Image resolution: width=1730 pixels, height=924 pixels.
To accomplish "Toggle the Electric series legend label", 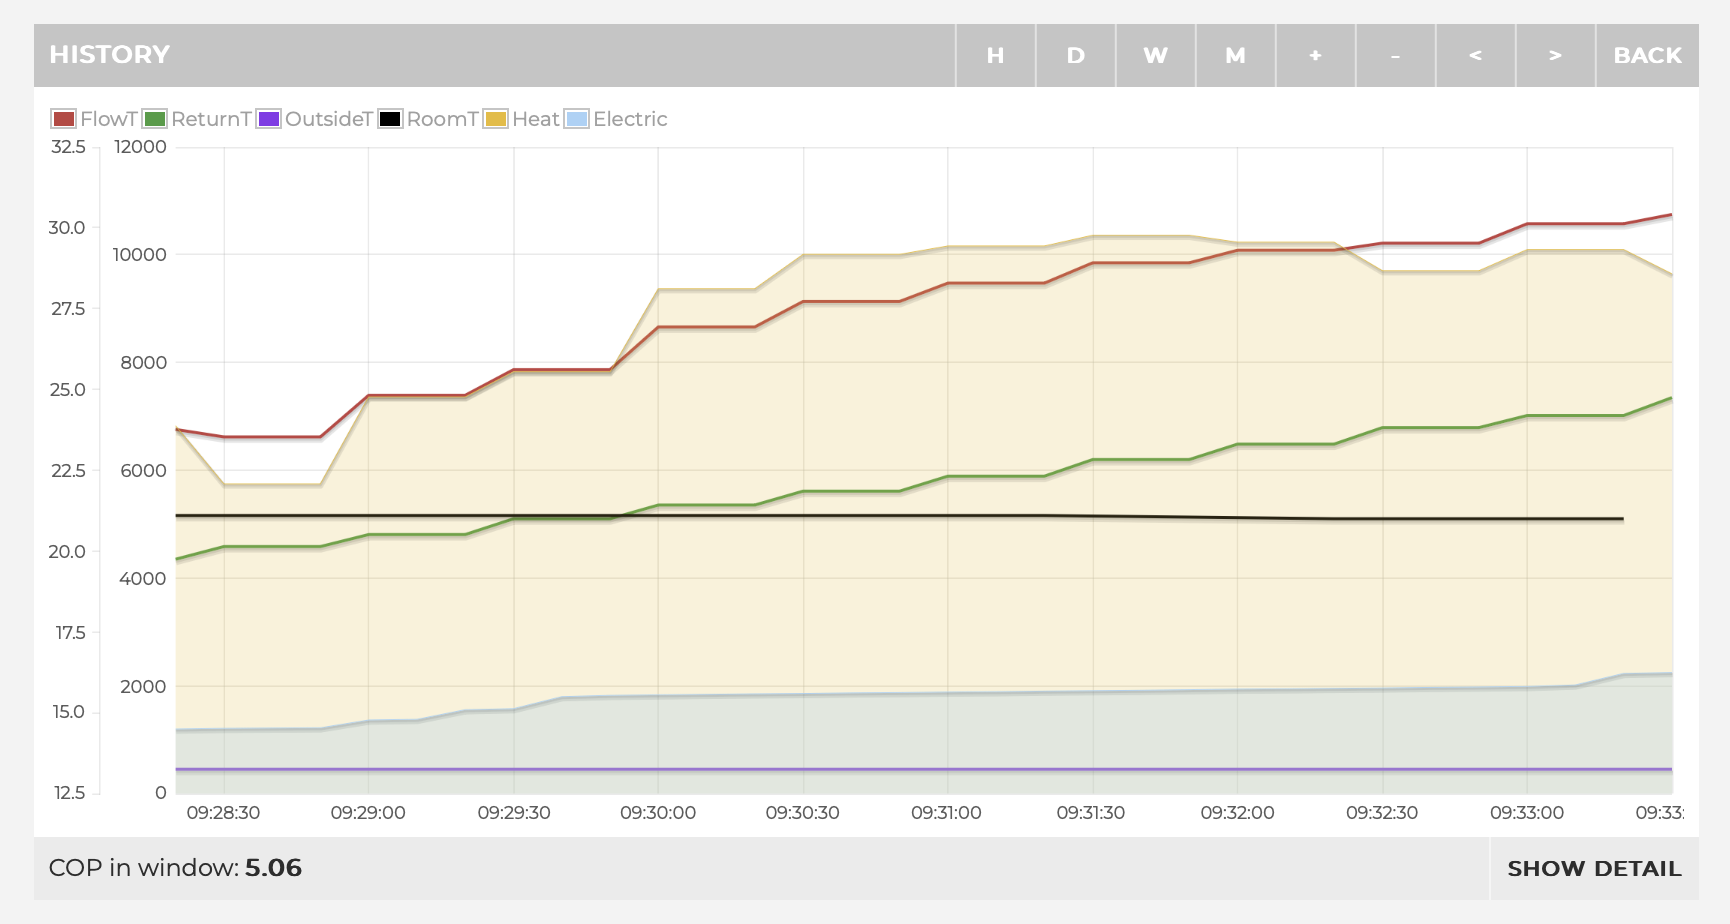I will point(629,119).
